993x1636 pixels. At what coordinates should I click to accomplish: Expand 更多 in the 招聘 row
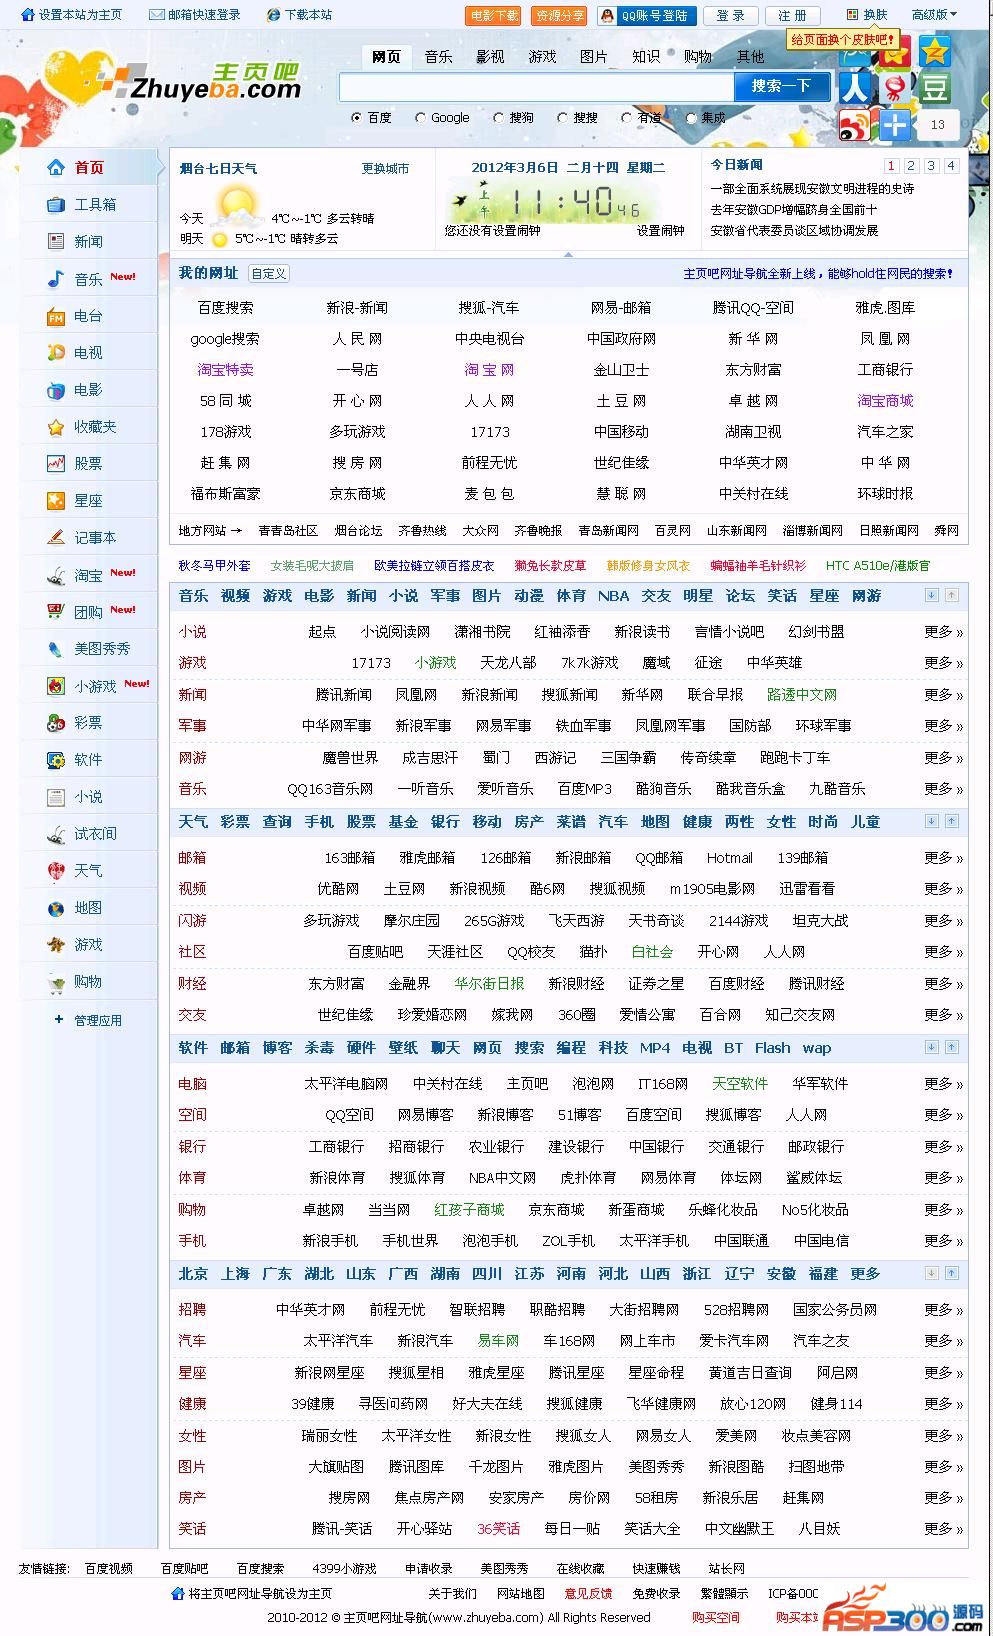(943, 1310)
